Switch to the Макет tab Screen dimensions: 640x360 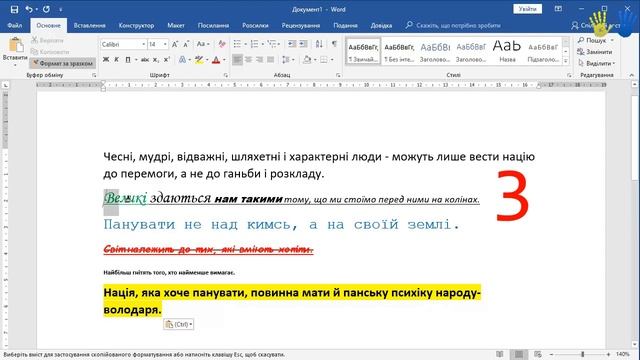tap(176, 25)
